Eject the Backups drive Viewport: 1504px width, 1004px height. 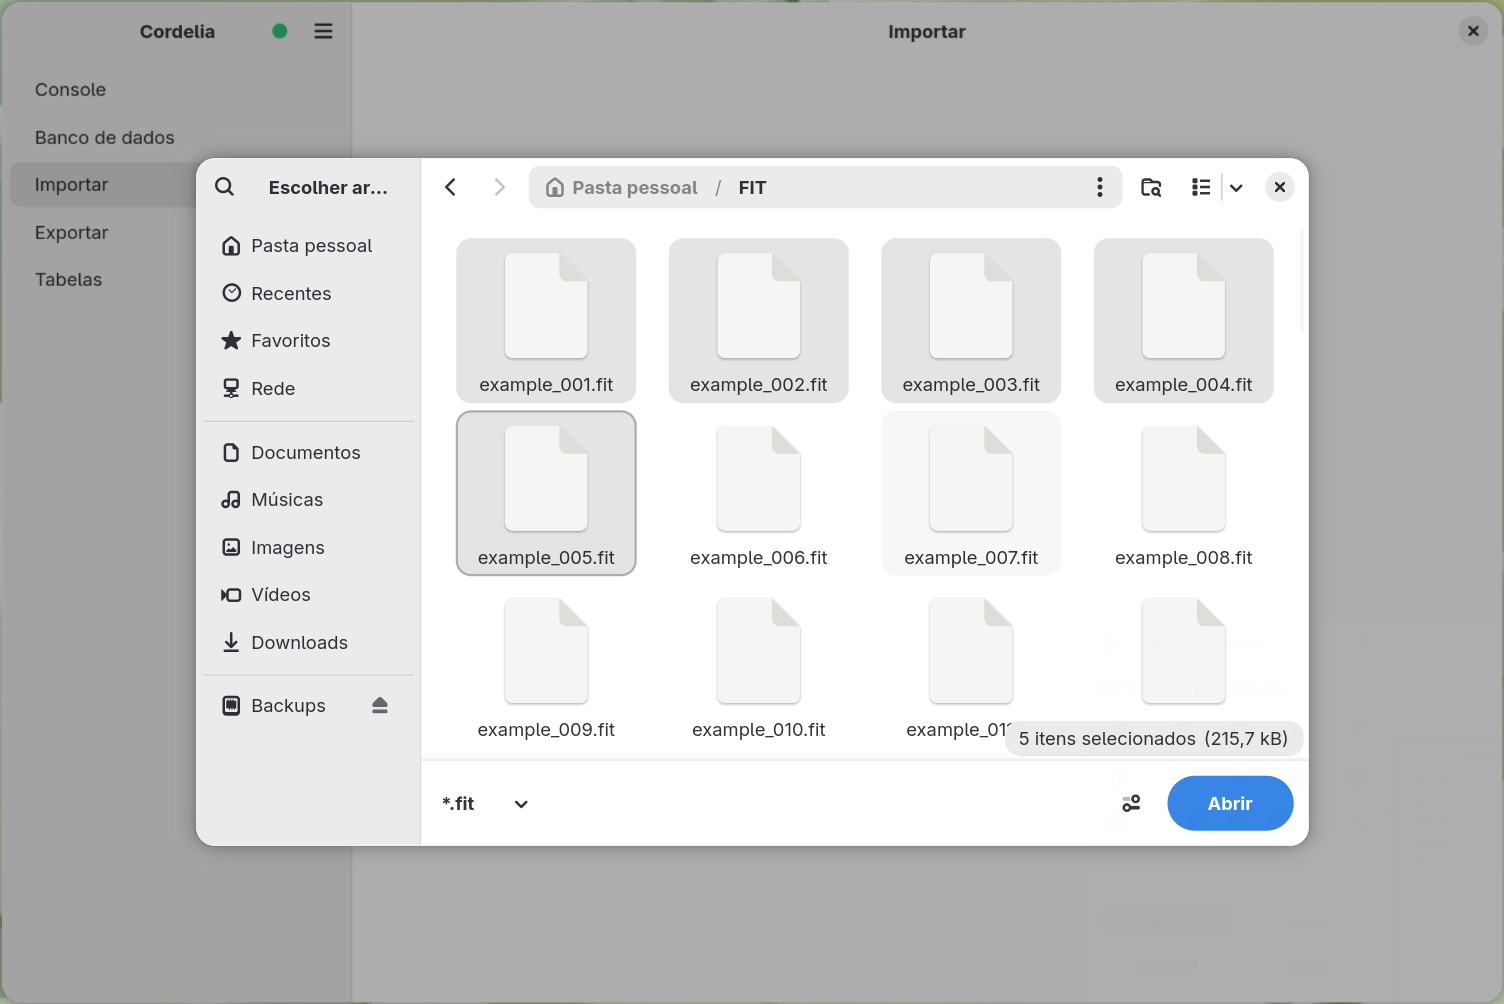point(380,706)
